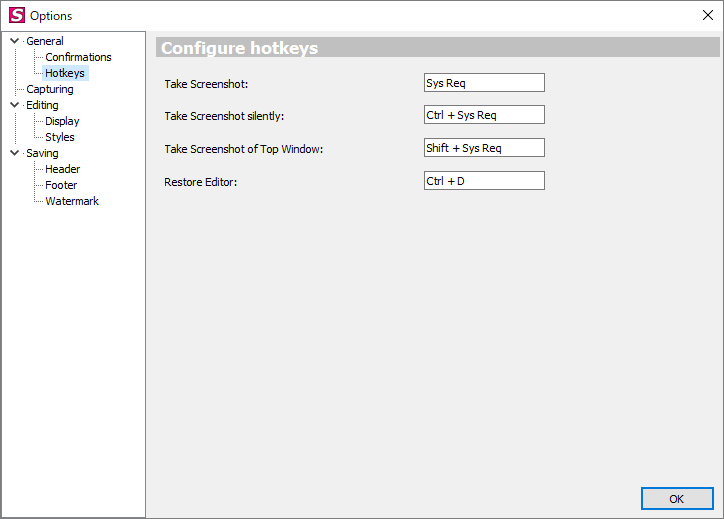Click the Saving category label
Image resolution: width=724 pixels, height=519 pixels.
(42, 153)
